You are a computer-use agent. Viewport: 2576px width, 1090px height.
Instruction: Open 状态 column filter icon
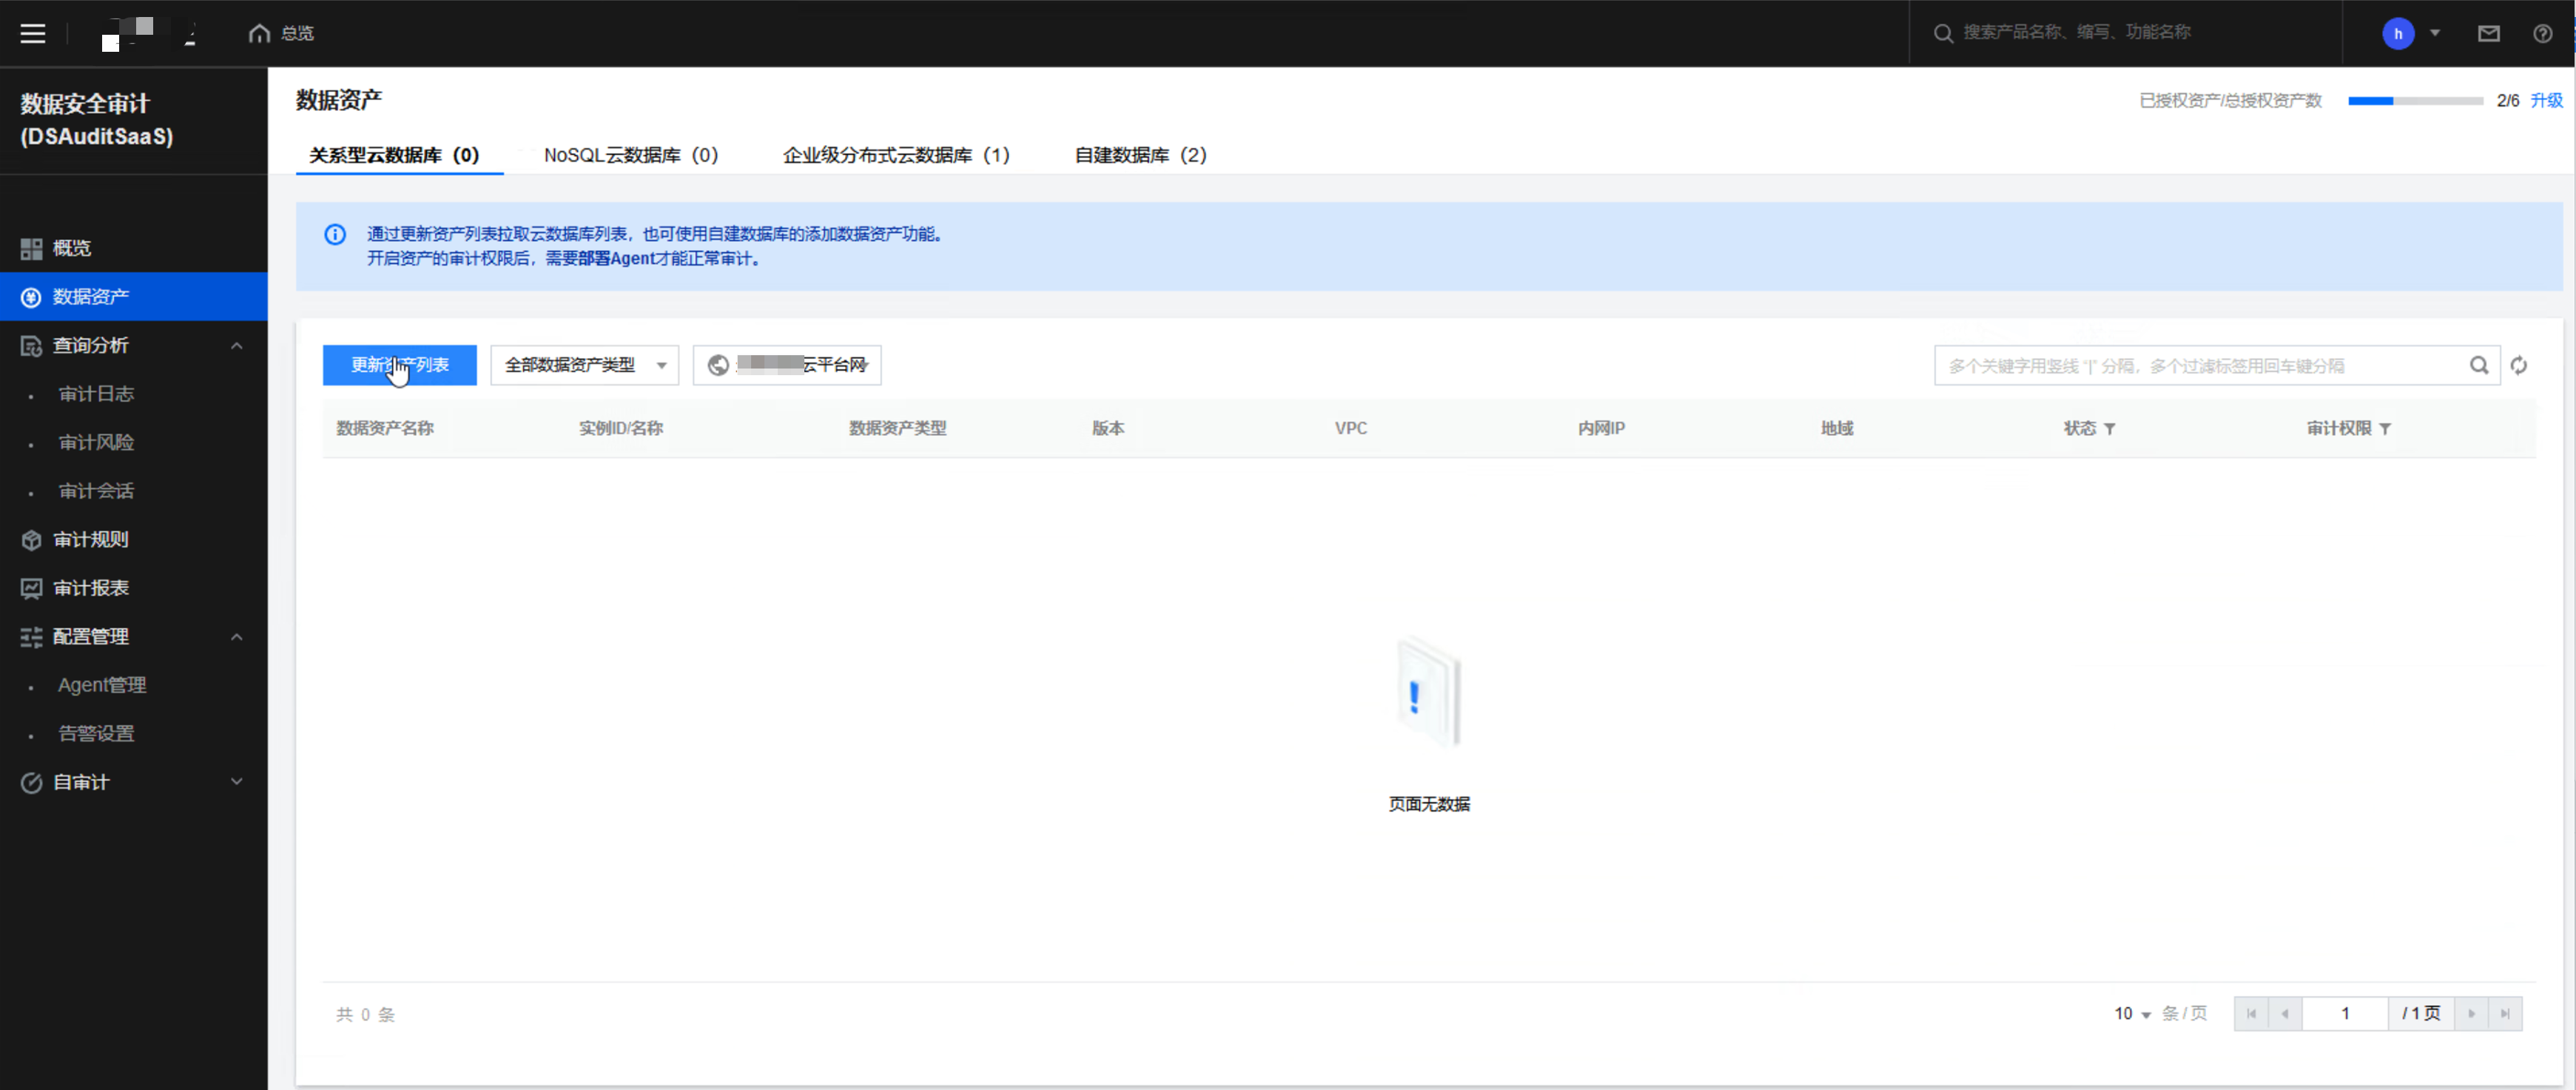point(2109,429)
